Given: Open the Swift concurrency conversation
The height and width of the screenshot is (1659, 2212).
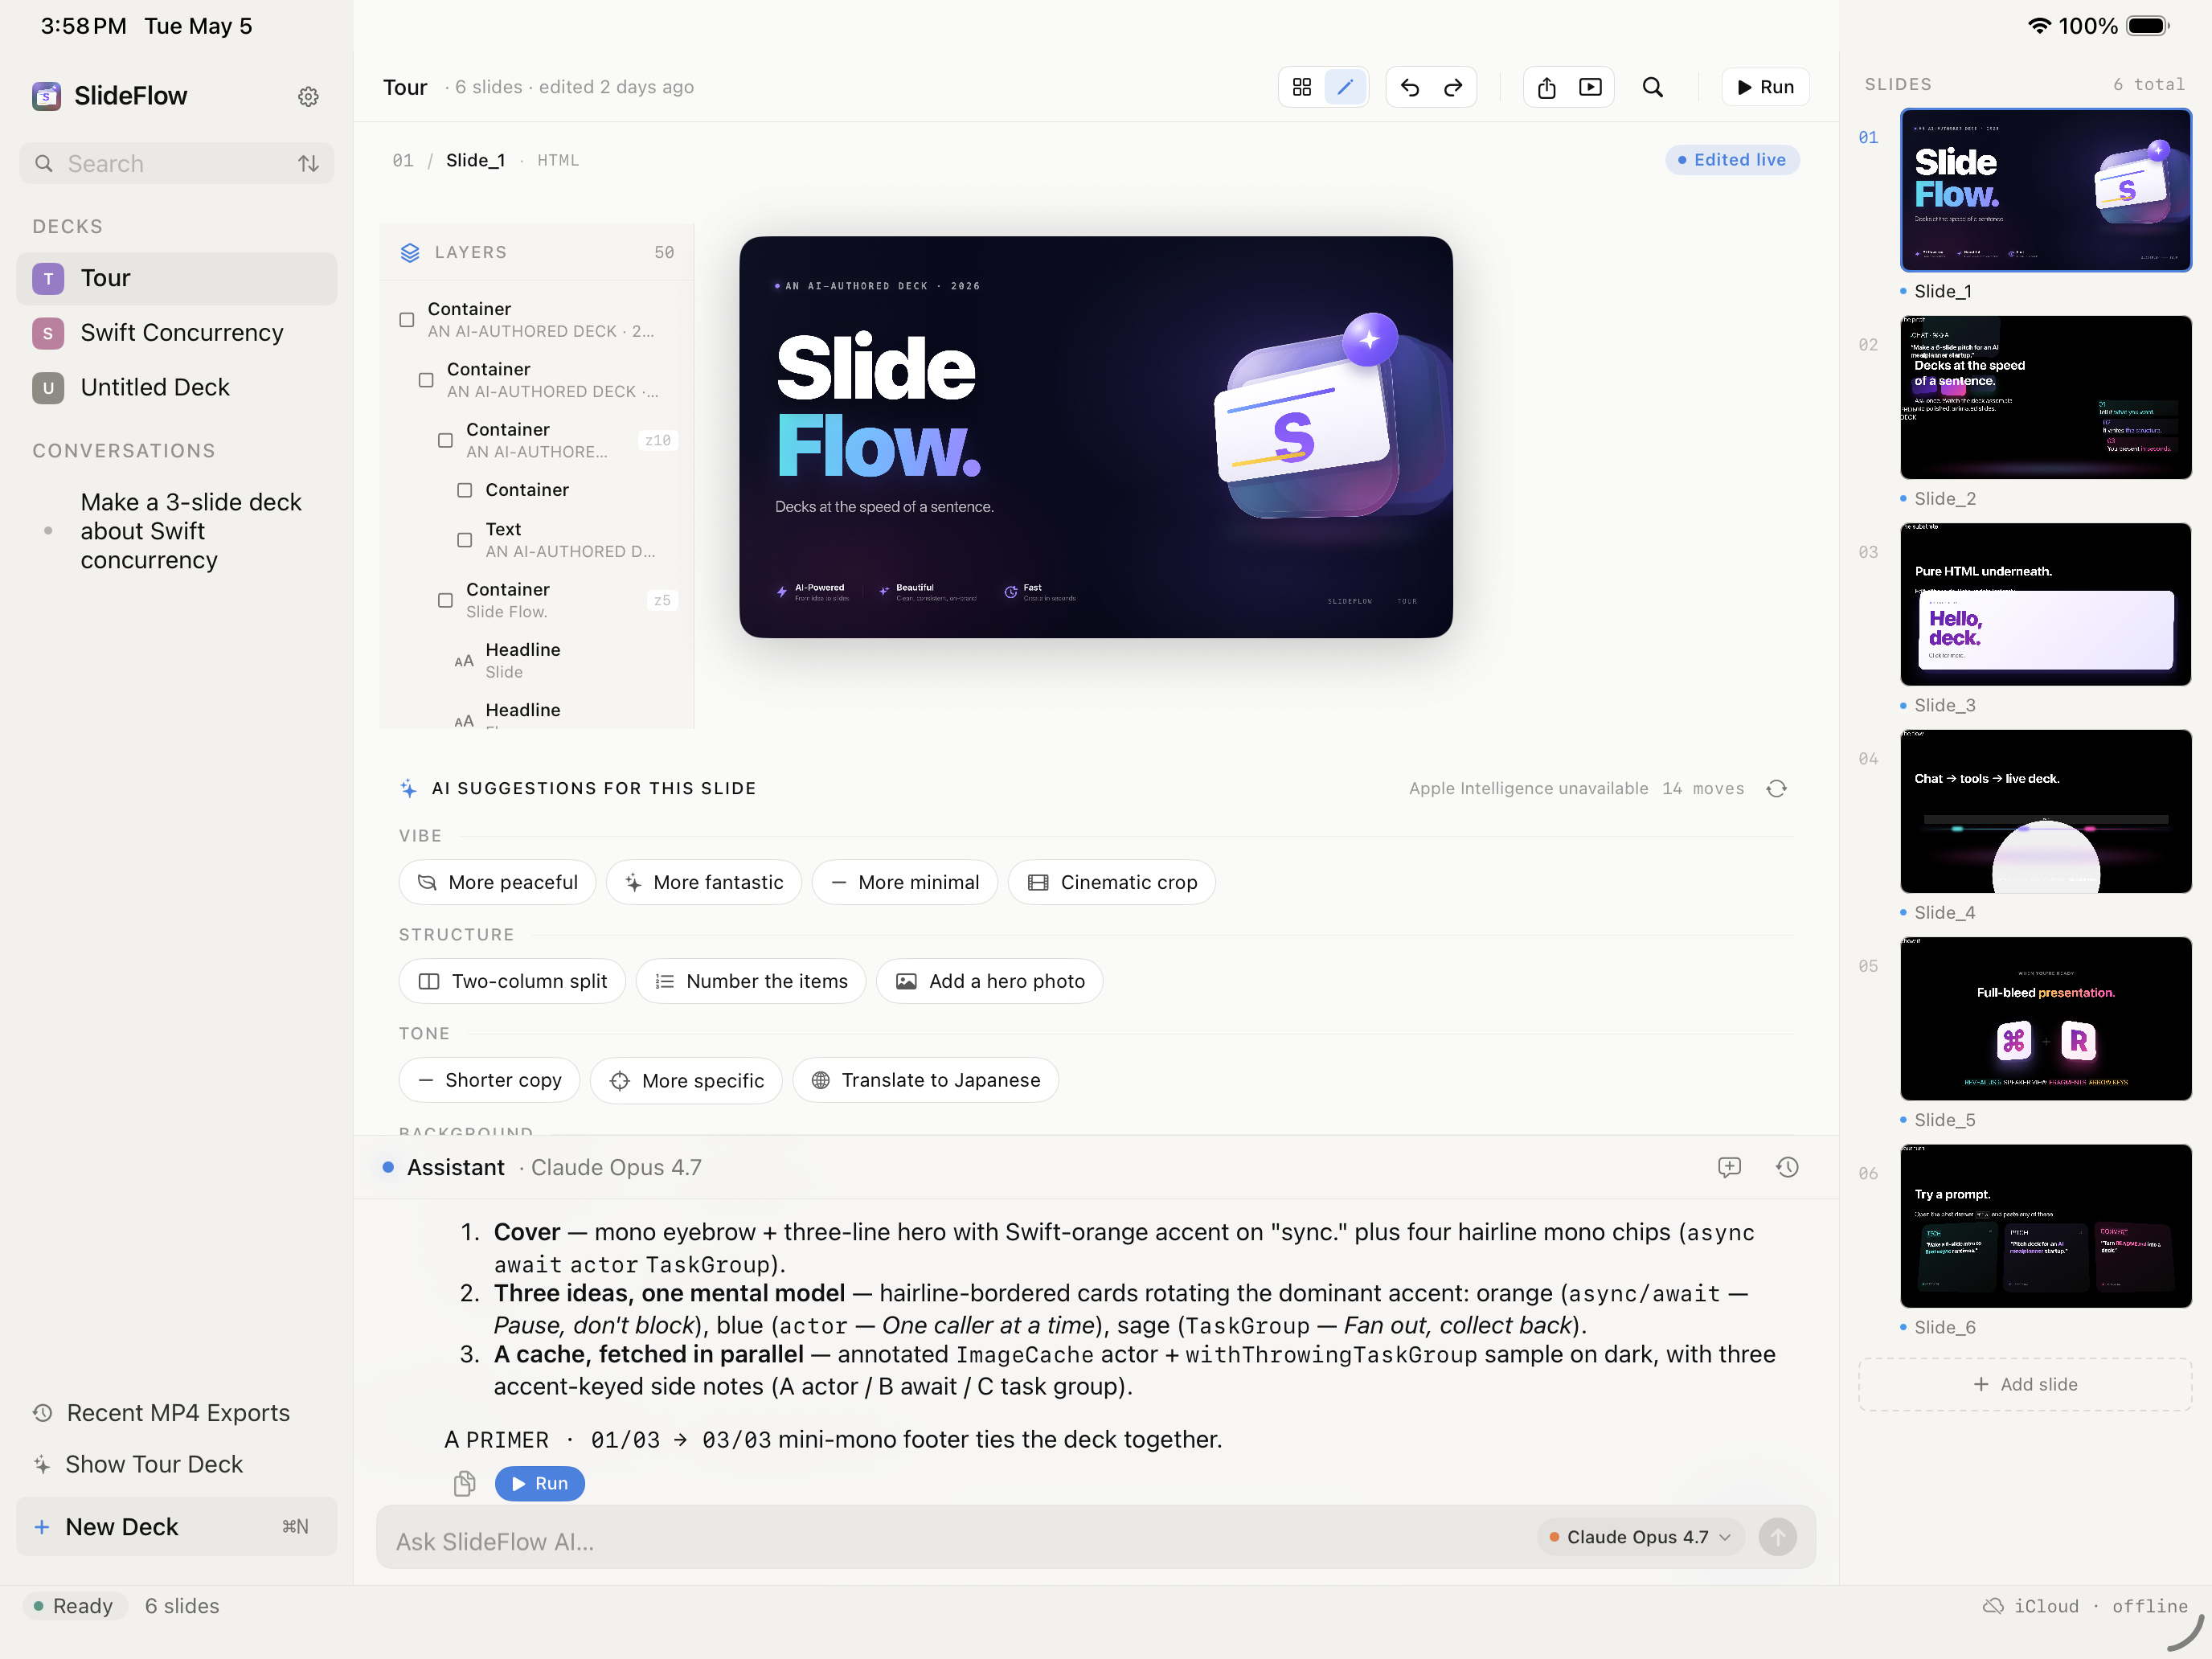Looking at the screenshot, I should click(x=177, y=531).
